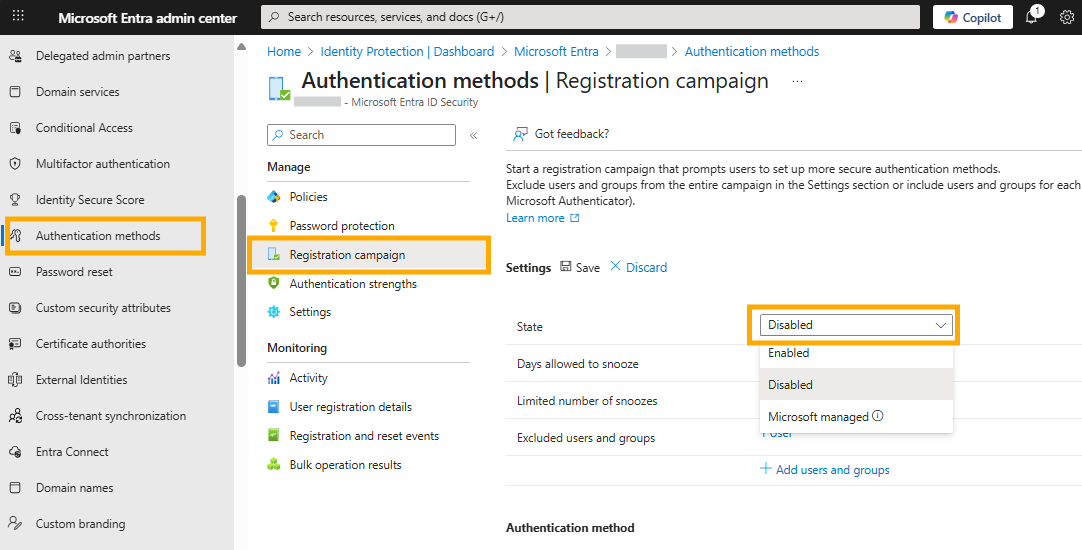Click Identity Protection | Dashboard breadcrumb
This screenshot has height=550, width=1082.
[x=407, y=51]
